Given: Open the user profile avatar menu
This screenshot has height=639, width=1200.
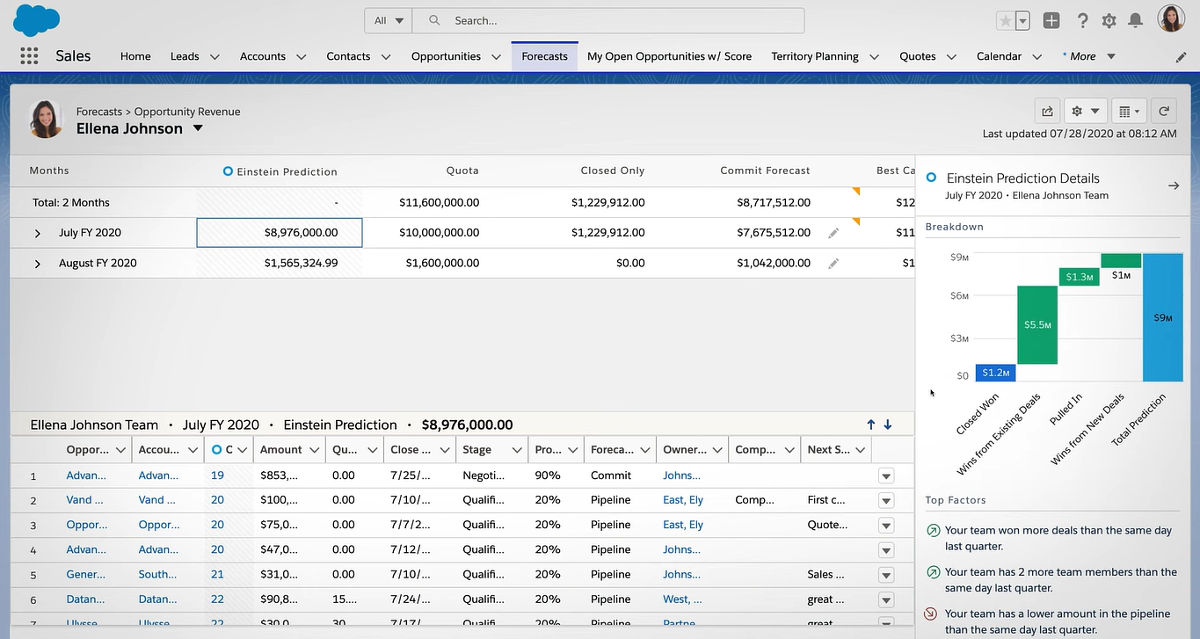Looking at the screenshot, I should pos(1171,19).
